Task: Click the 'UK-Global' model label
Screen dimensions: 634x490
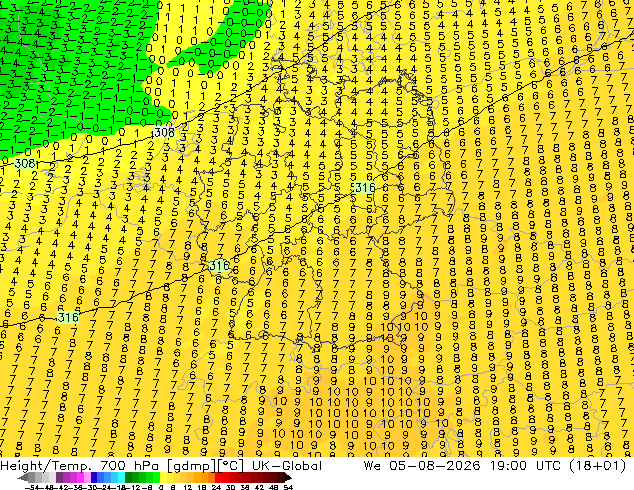Action: (287, 466)
